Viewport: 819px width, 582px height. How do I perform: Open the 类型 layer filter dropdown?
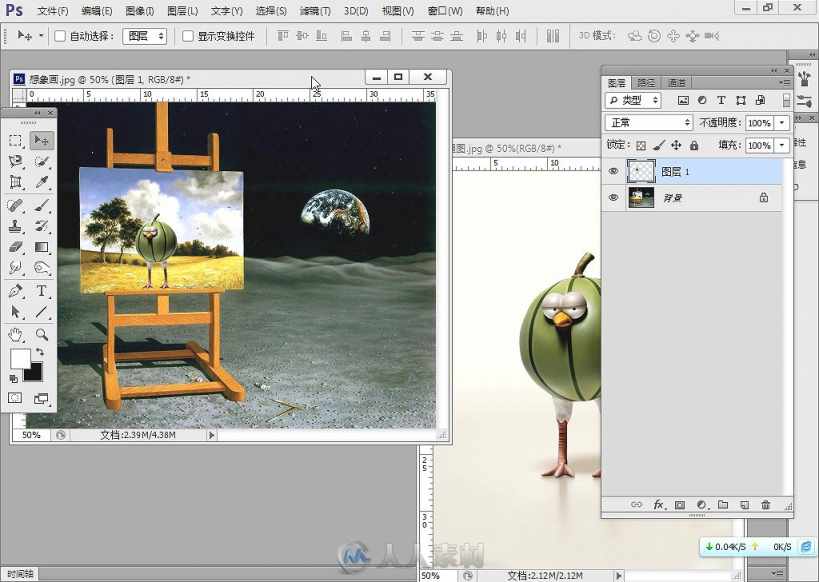634,100
